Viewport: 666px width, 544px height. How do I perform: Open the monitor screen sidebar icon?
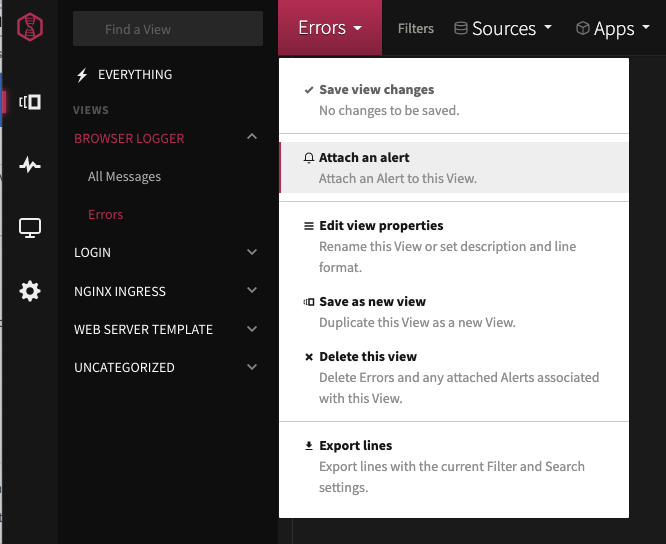pyautogui.click(x=30, y=228)
